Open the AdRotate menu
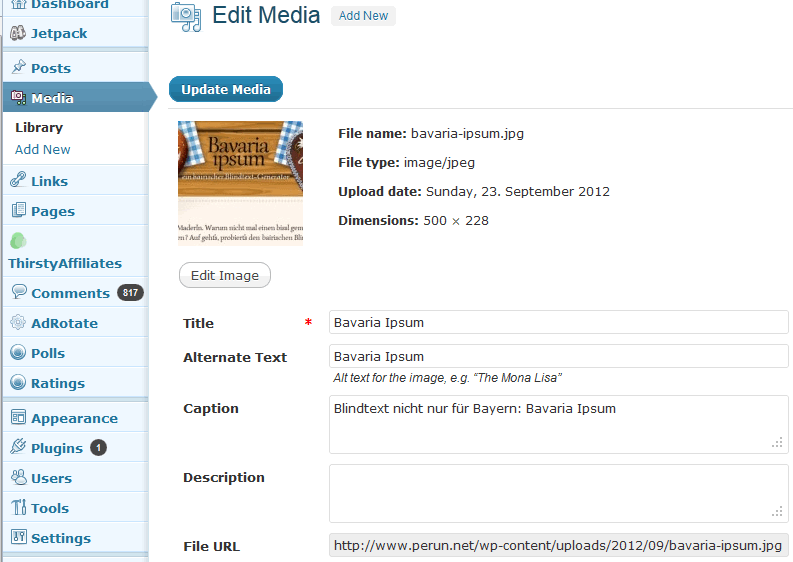 pyautogui.click(x=65, y=323)
